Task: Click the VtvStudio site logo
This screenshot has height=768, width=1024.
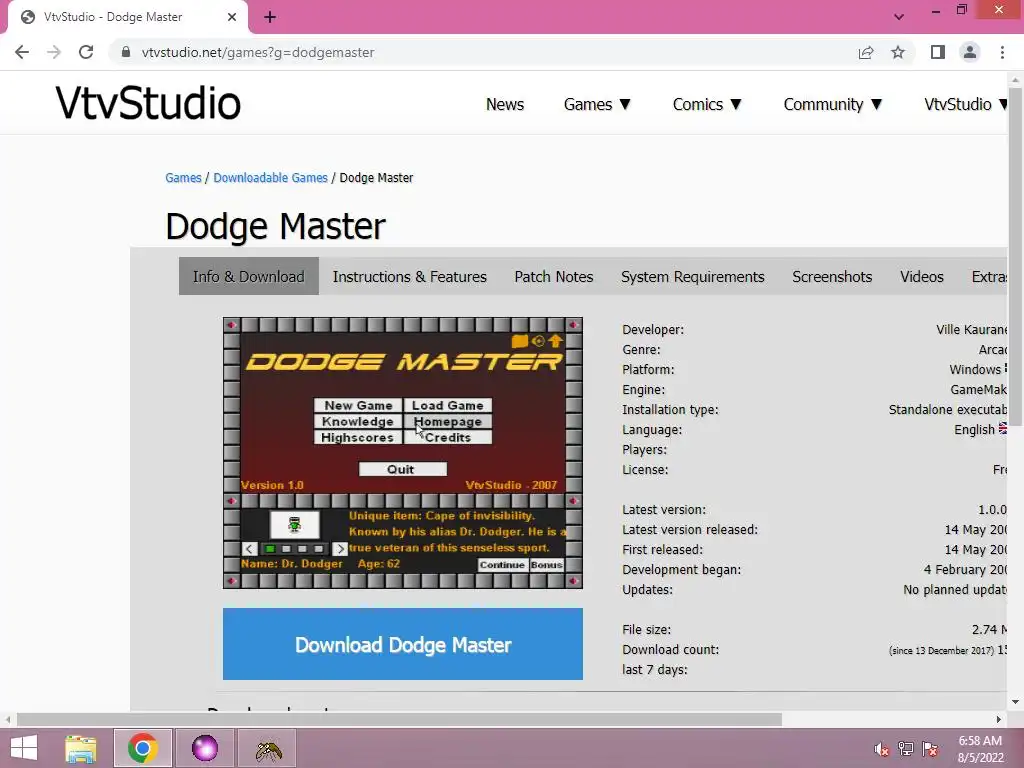Action: 148,103
